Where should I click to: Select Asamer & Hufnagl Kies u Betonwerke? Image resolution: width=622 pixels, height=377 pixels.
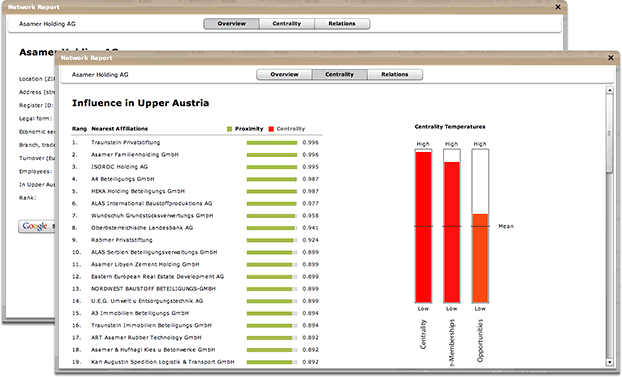point(196,350)
